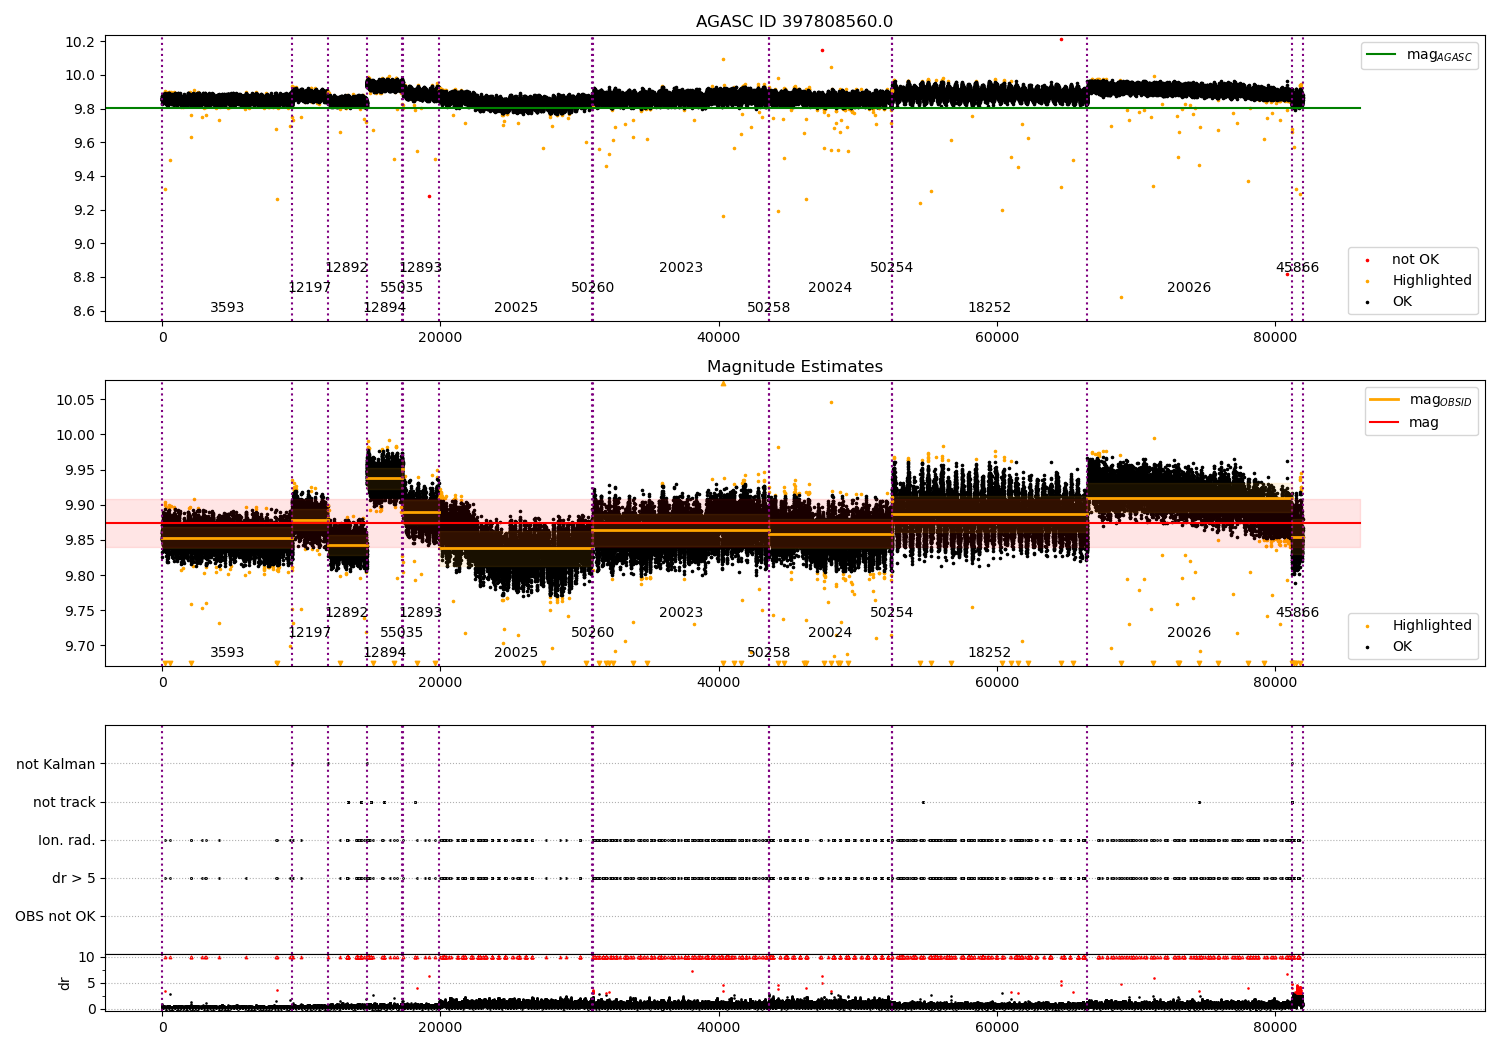The height and width of the screenshot is (1050, 1500).
Task: Click obsid label 20026 in AGASC ID plot
Action: 1189,288
